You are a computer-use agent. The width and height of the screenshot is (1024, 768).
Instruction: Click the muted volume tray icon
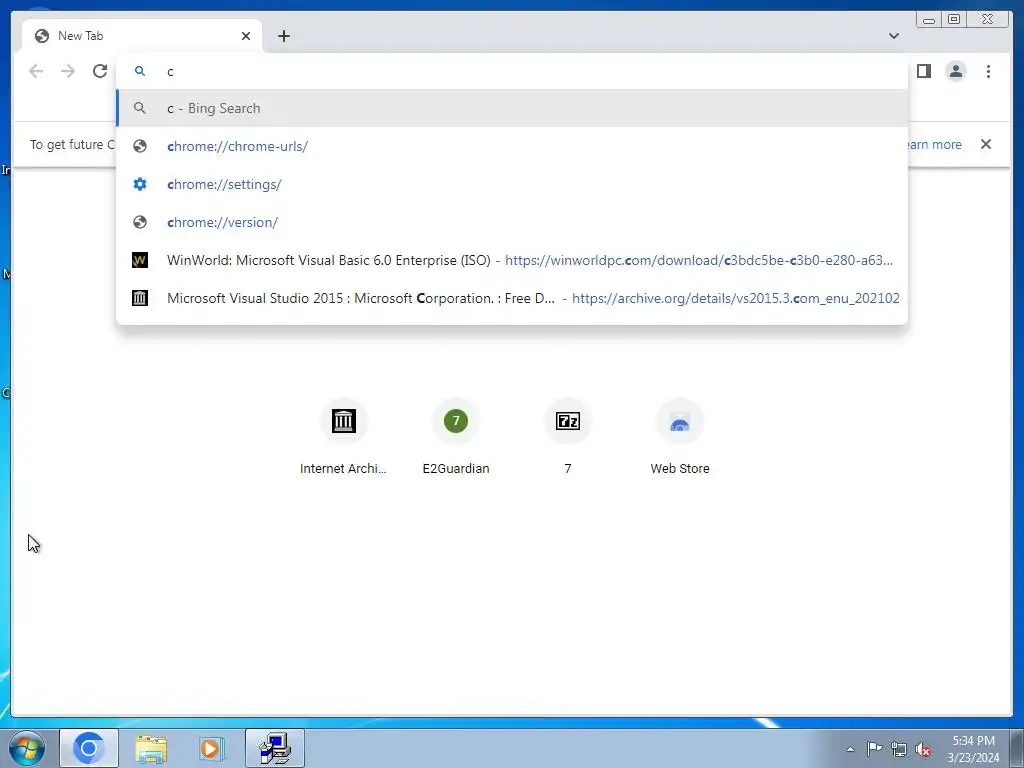[923, 749]
